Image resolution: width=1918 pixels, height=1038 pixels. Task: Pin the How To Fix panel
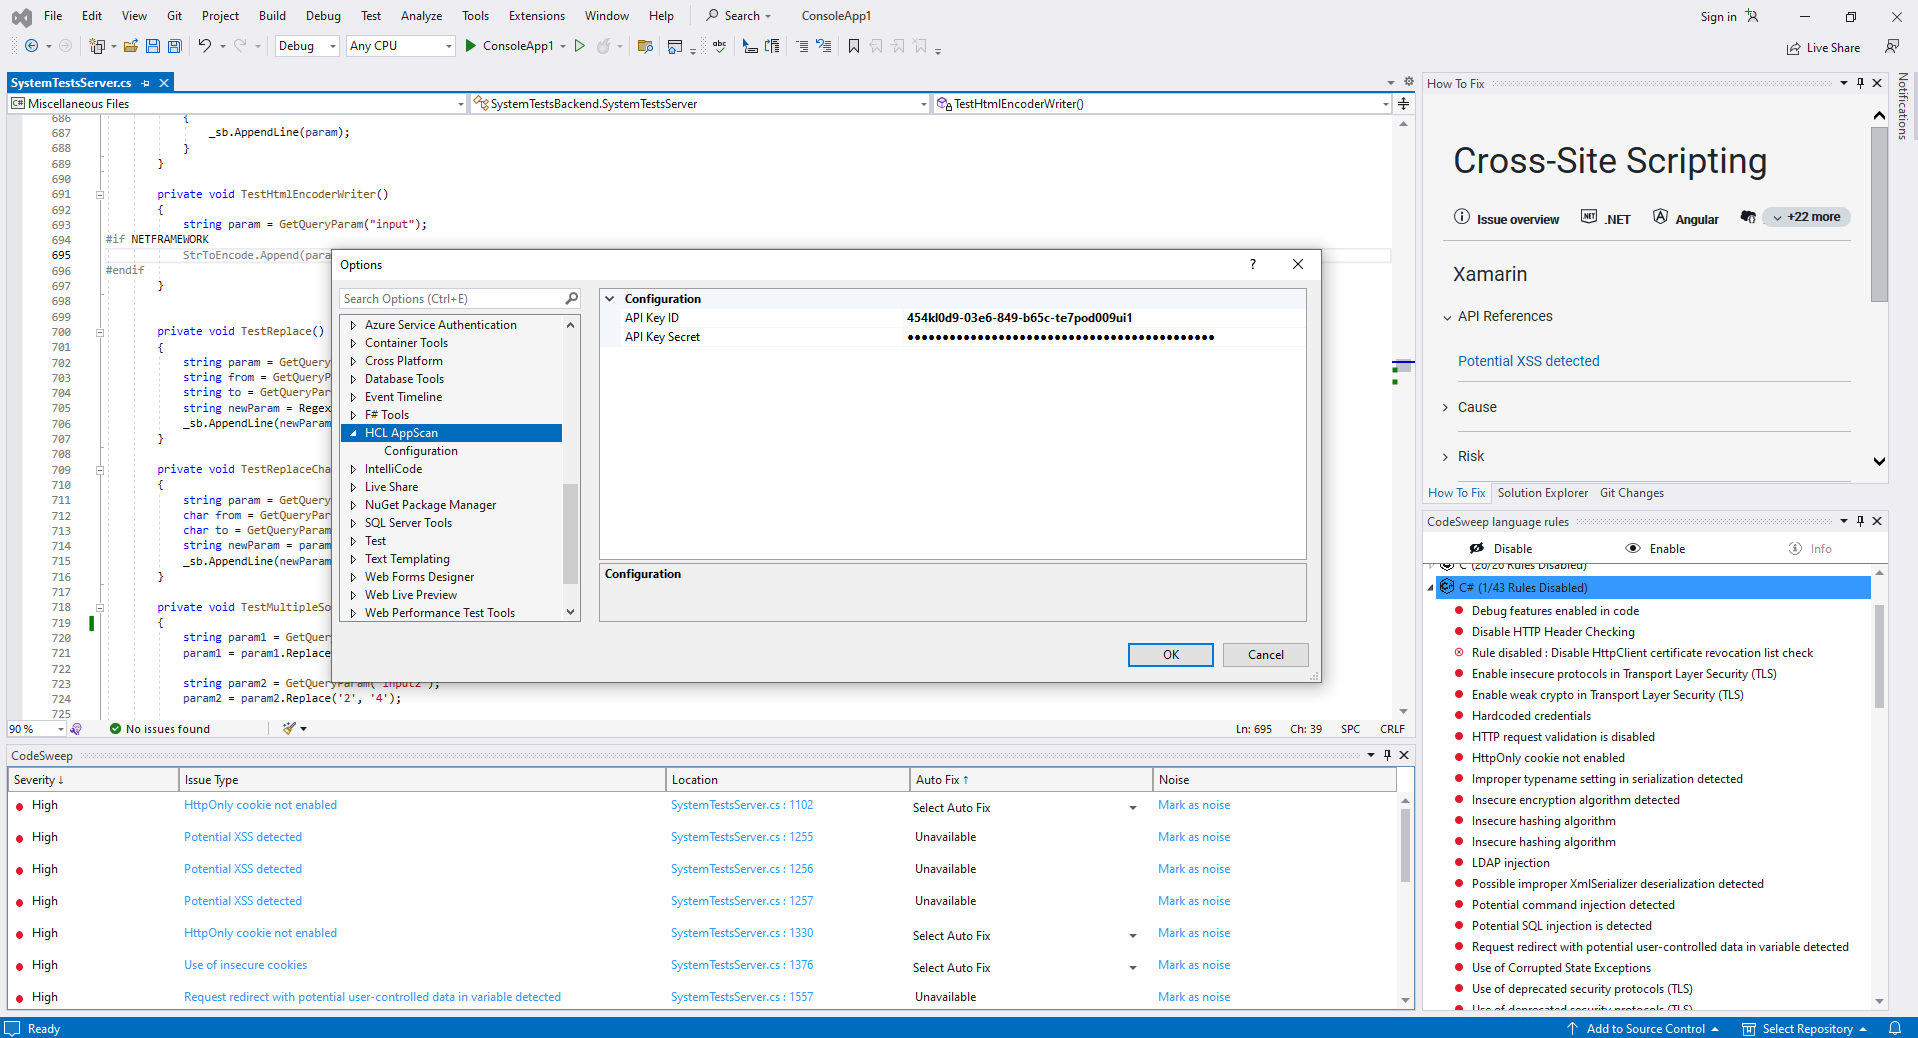(1861, 83)
